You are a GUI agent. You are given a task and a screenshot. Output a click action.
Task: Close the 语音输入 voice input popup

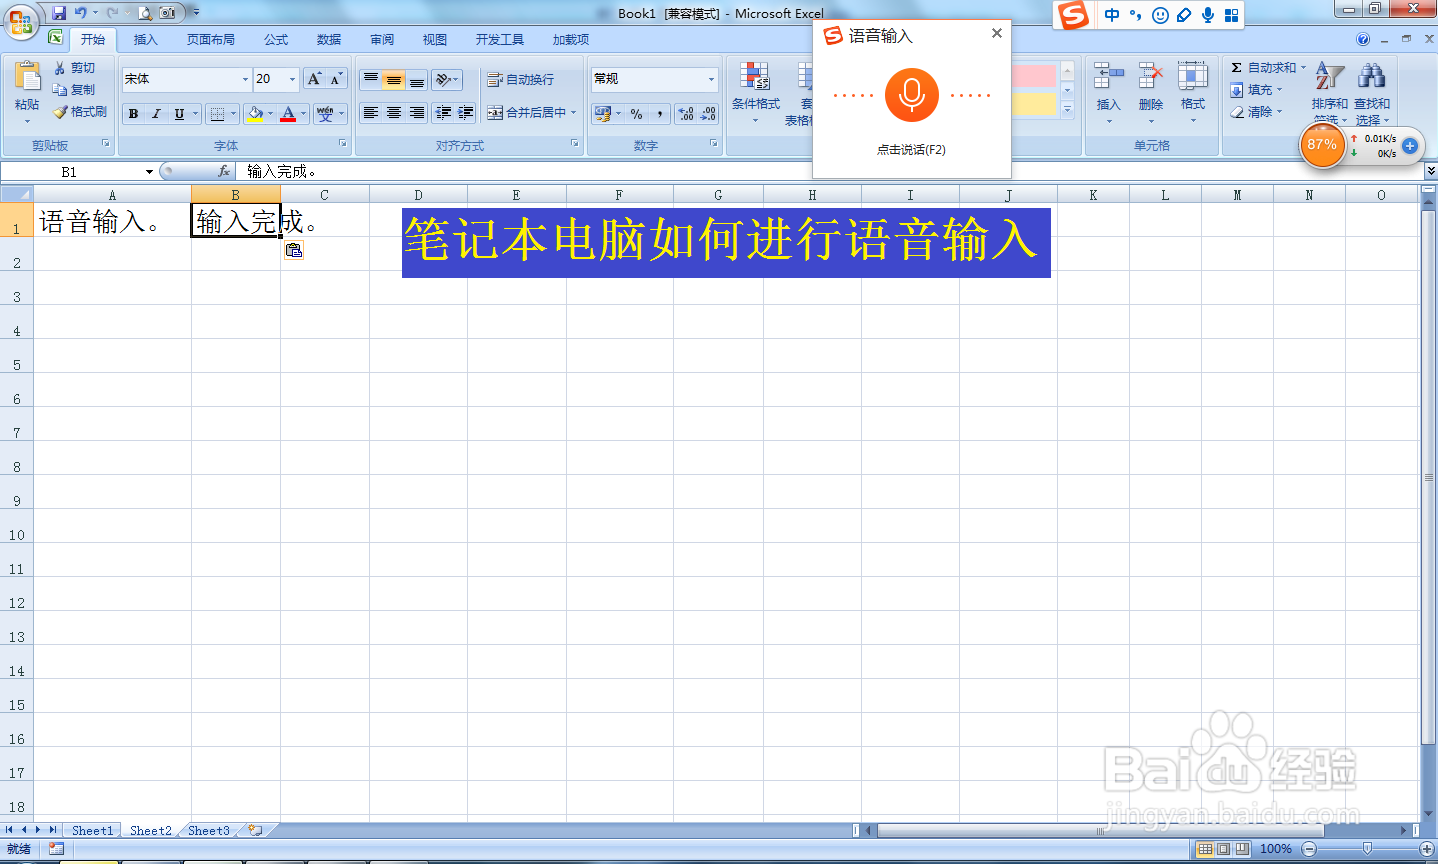click(x=996, y=33)
